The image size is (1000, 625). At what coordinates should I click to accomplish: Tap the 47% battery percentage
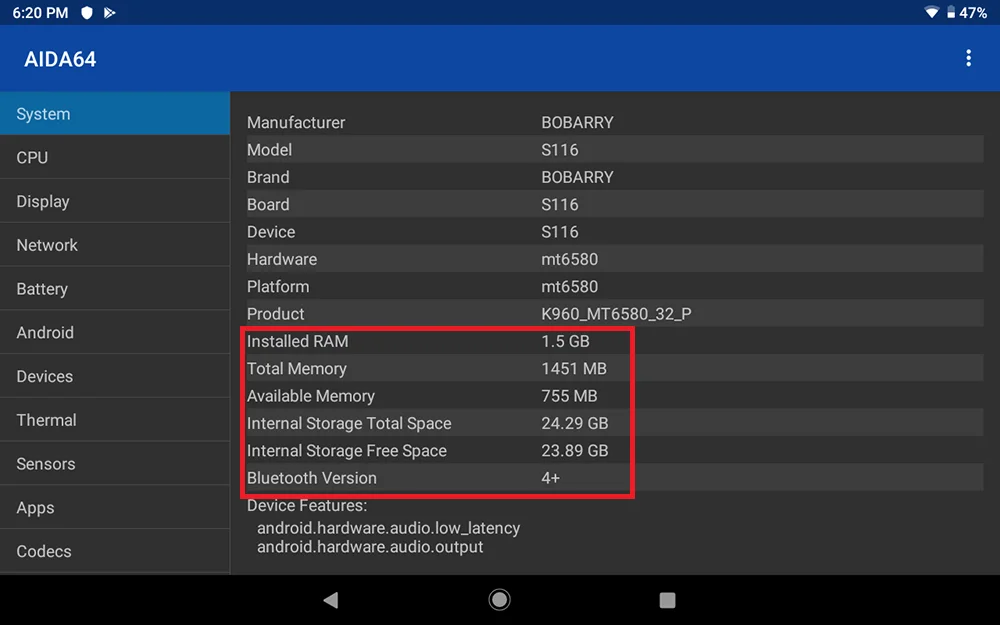pyautogui.click(x=973, y=13)
